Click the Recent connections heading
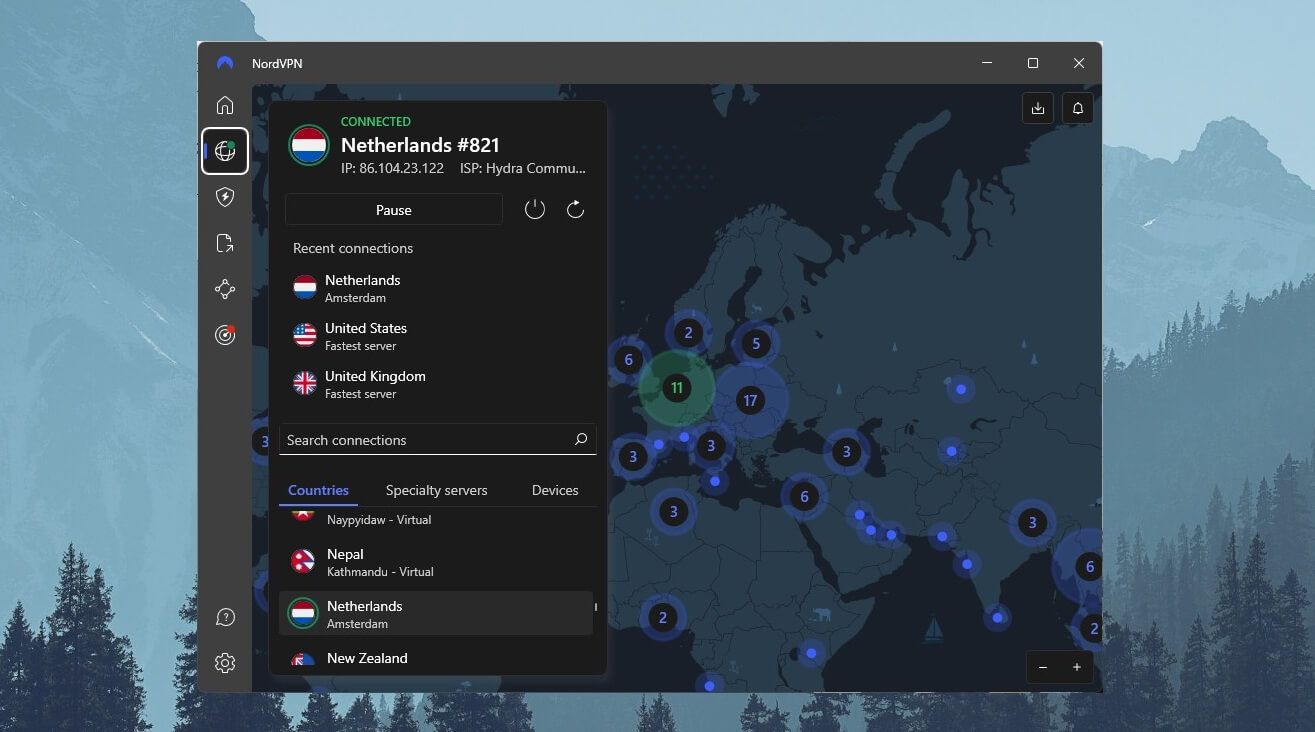This screenshot has width=1315, height=732. [353, 248]
